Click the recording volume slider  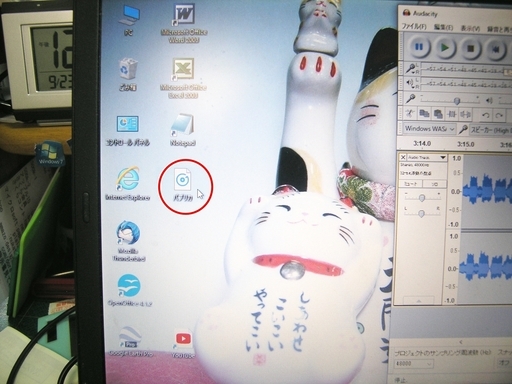click(449, 100)
